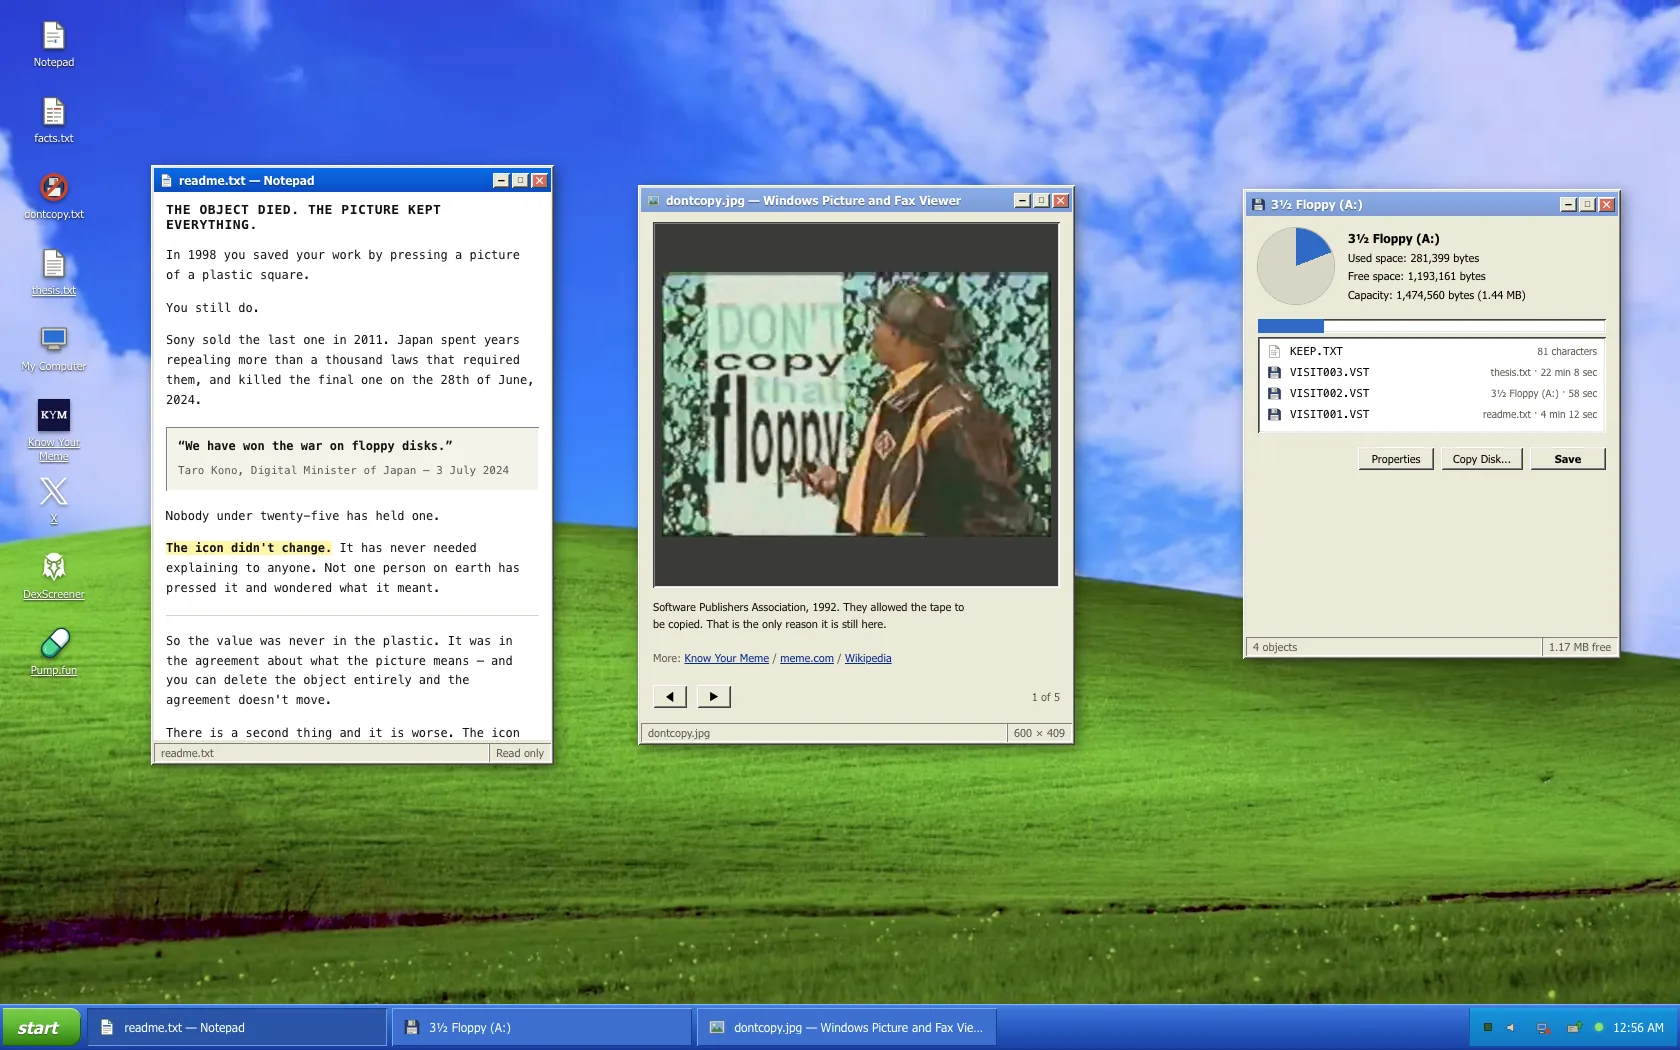Open the Pump.fun desktop shortcut

(x=54, y=653)
